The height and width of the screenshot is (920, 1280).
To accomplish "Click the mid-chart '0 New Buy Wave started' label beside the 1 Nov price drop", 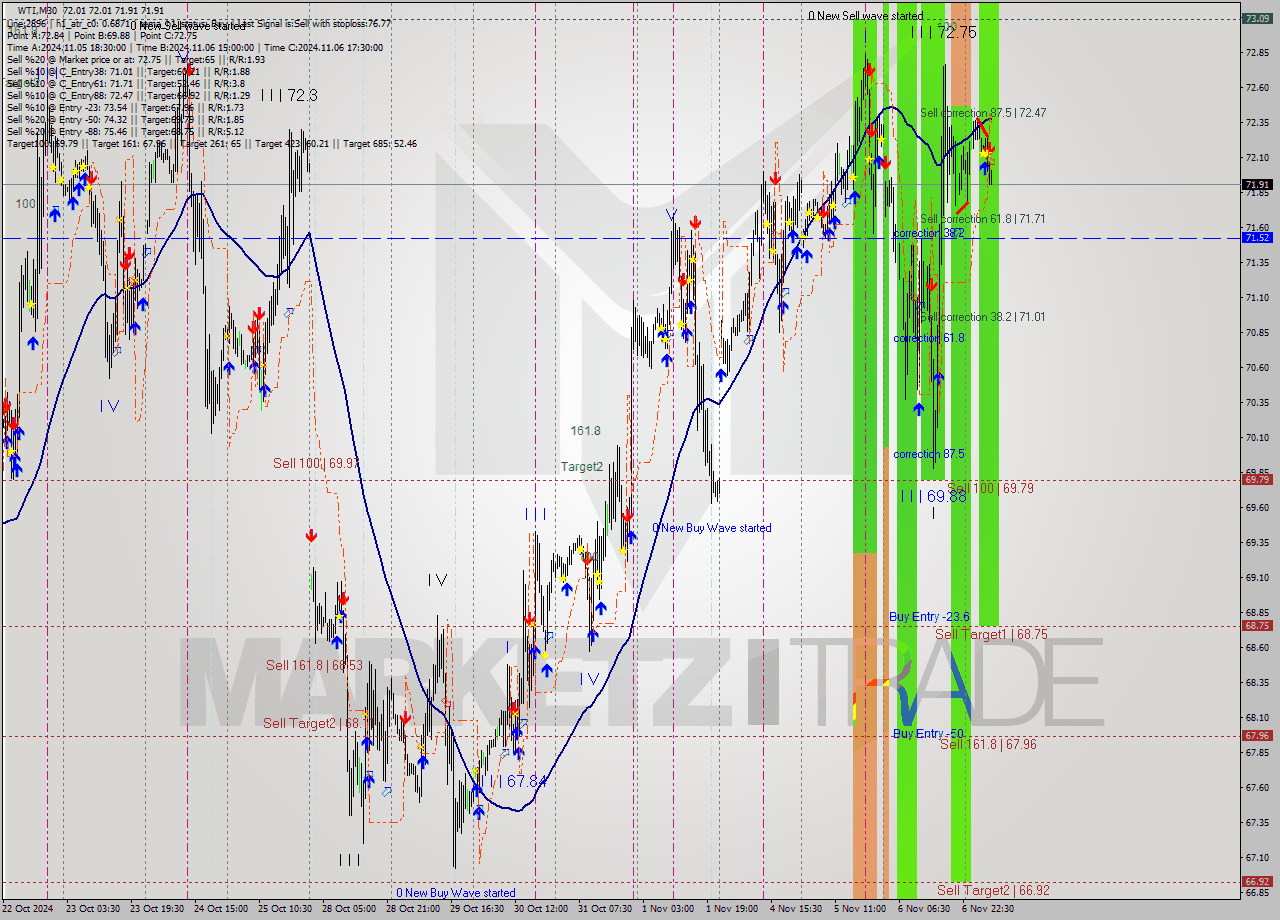I will (x=712, y=528).
